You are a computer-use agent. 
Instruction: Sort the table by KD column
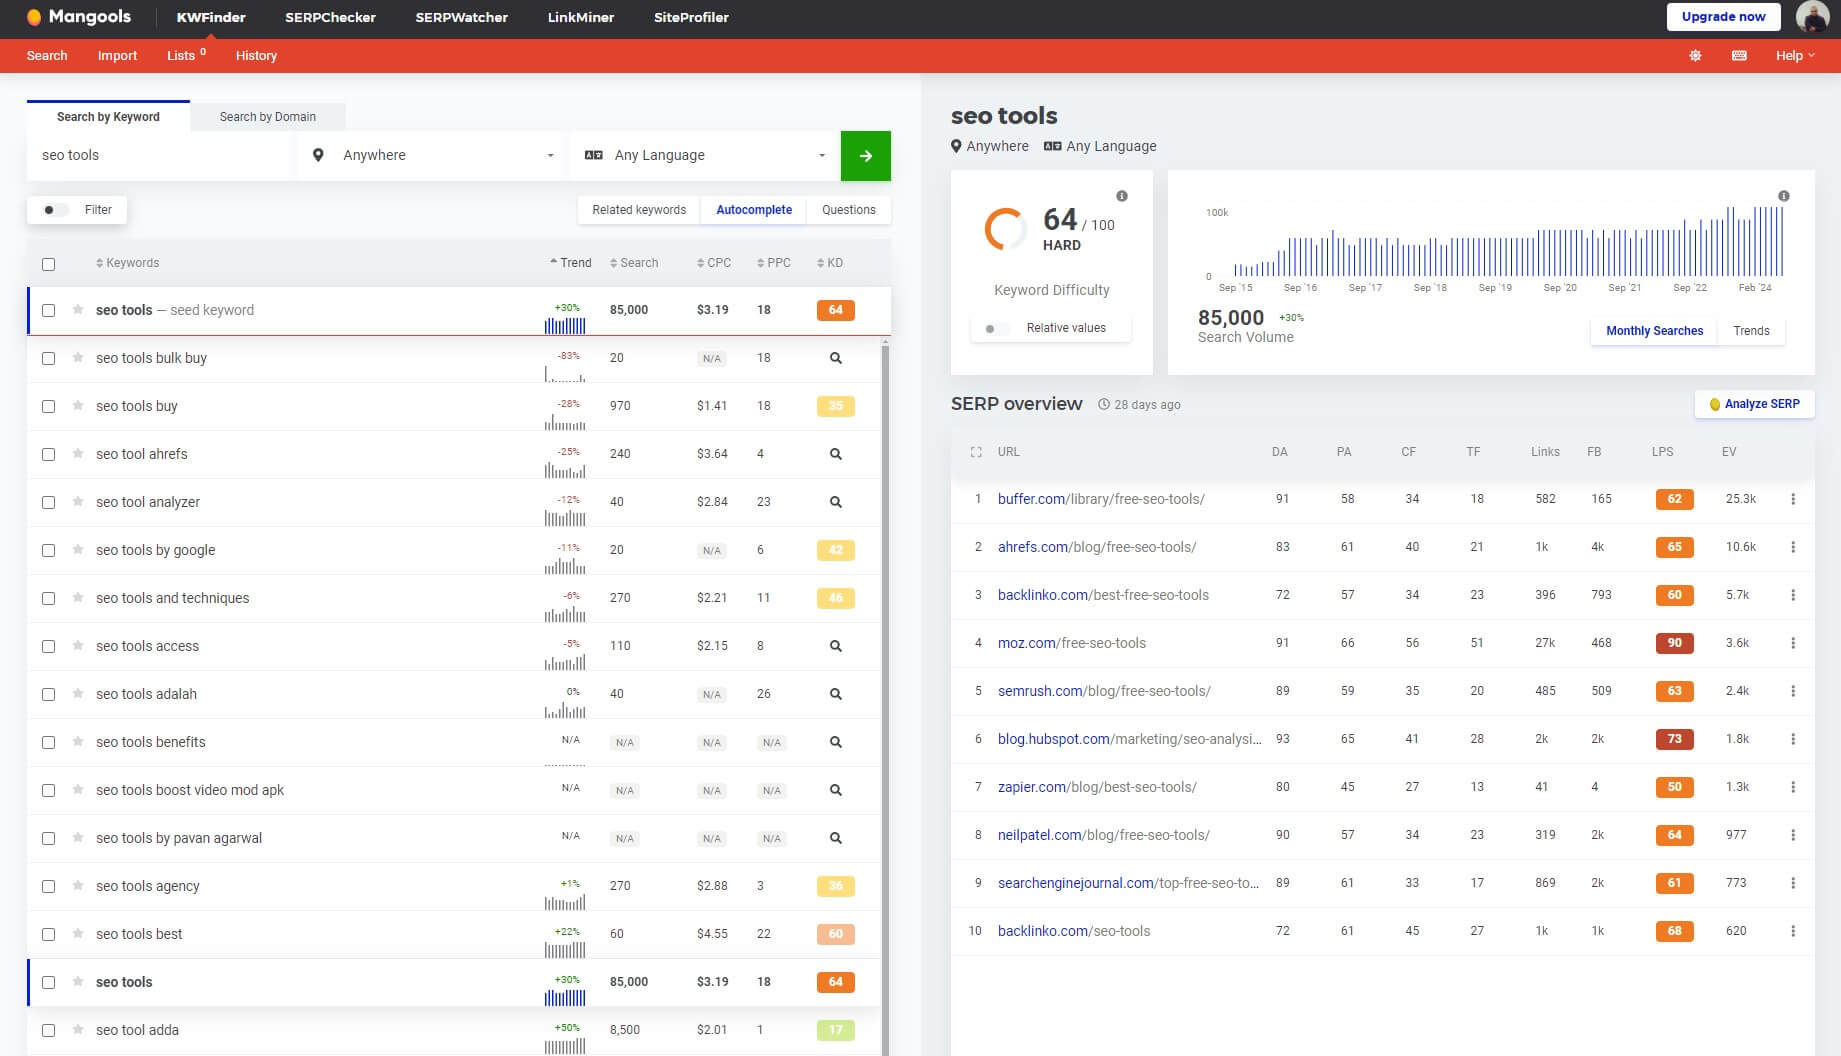click(830, 263)
